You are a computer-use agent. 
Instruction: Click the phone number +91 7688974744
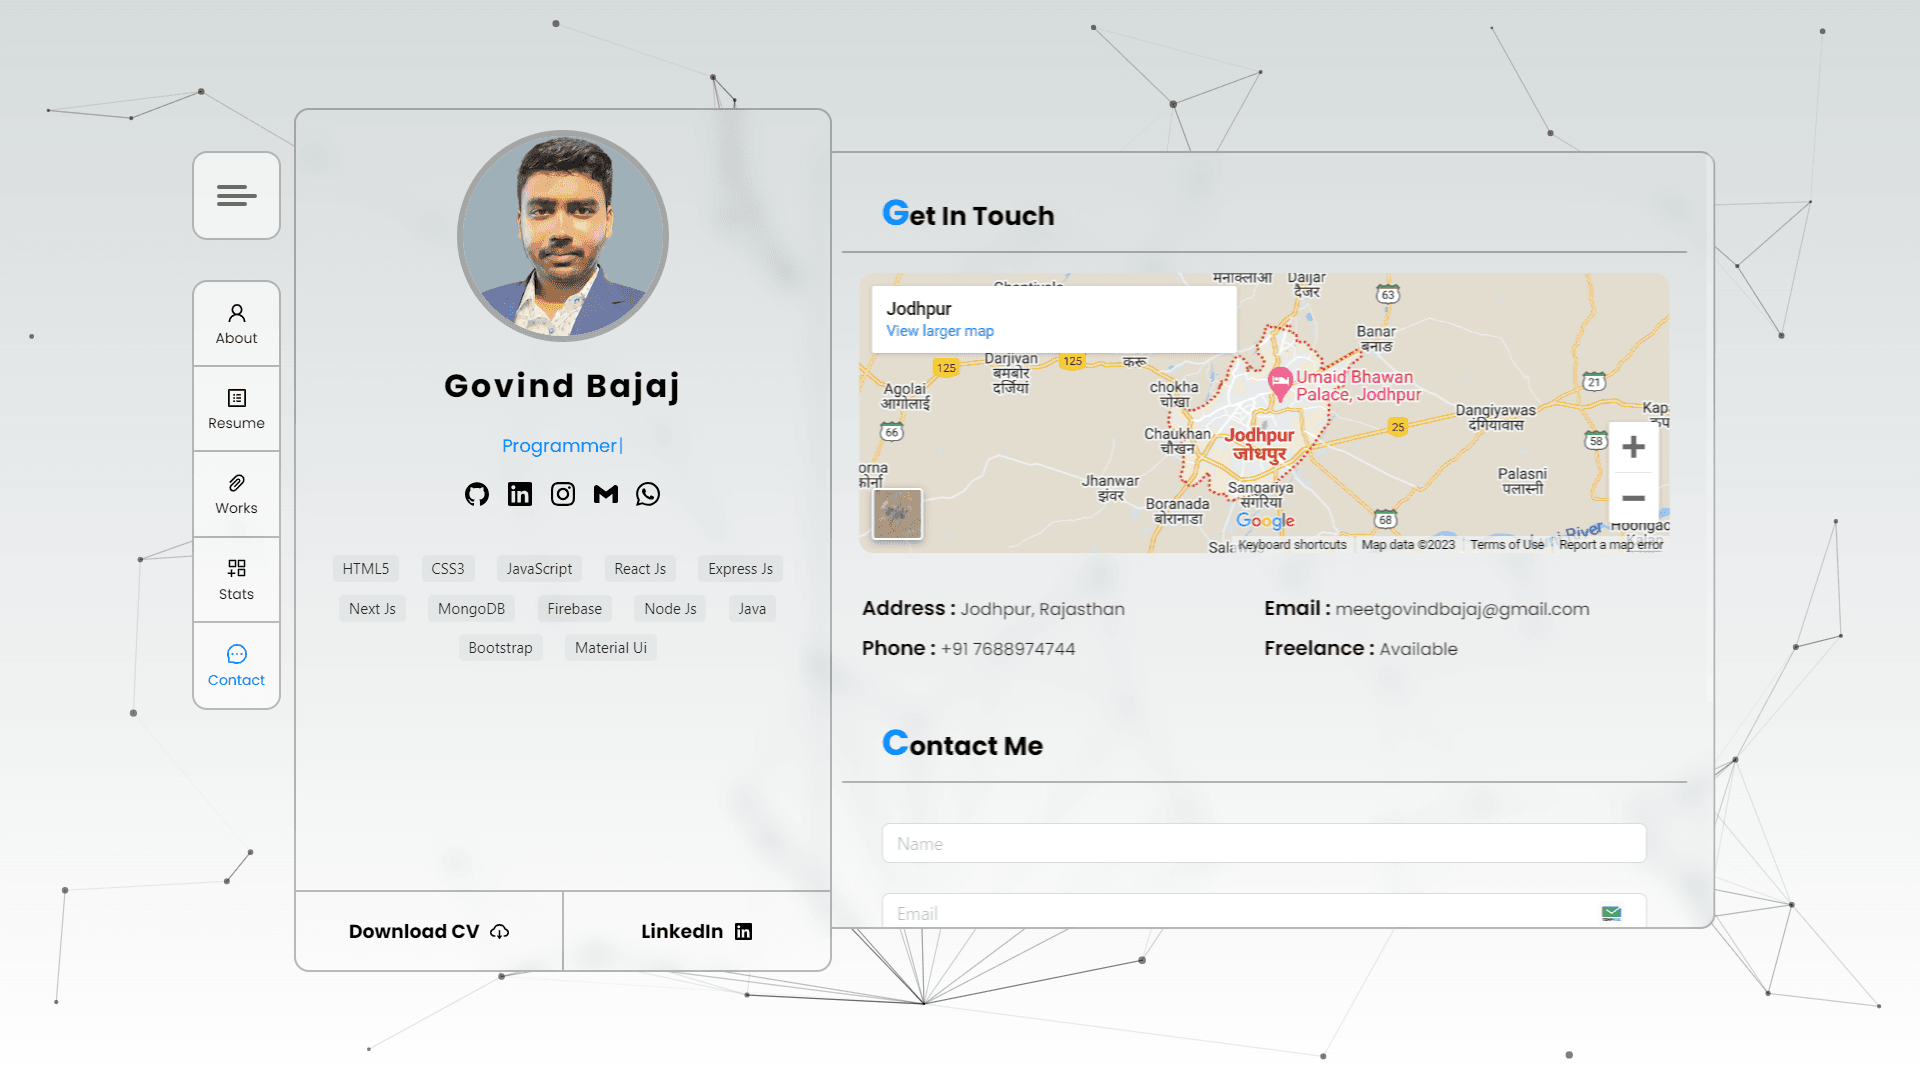coord(1008,649)
